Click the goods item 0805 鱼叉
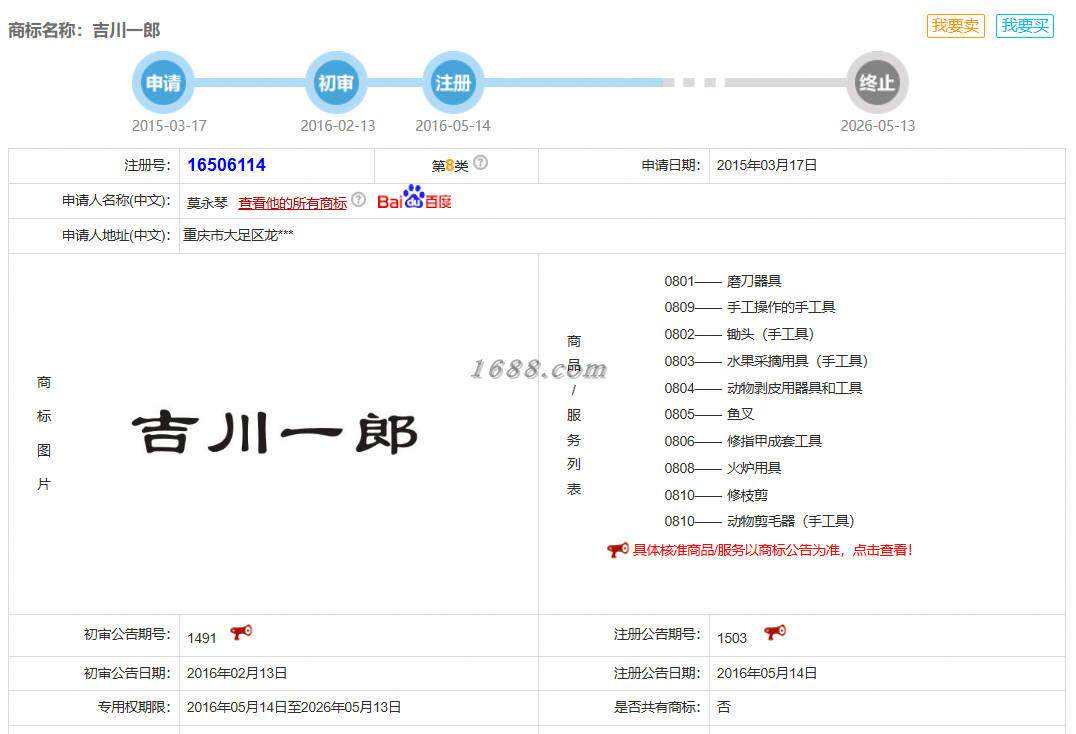This screenshot has height=734, width=1076. pyautogui.click(x=709, y=414)
